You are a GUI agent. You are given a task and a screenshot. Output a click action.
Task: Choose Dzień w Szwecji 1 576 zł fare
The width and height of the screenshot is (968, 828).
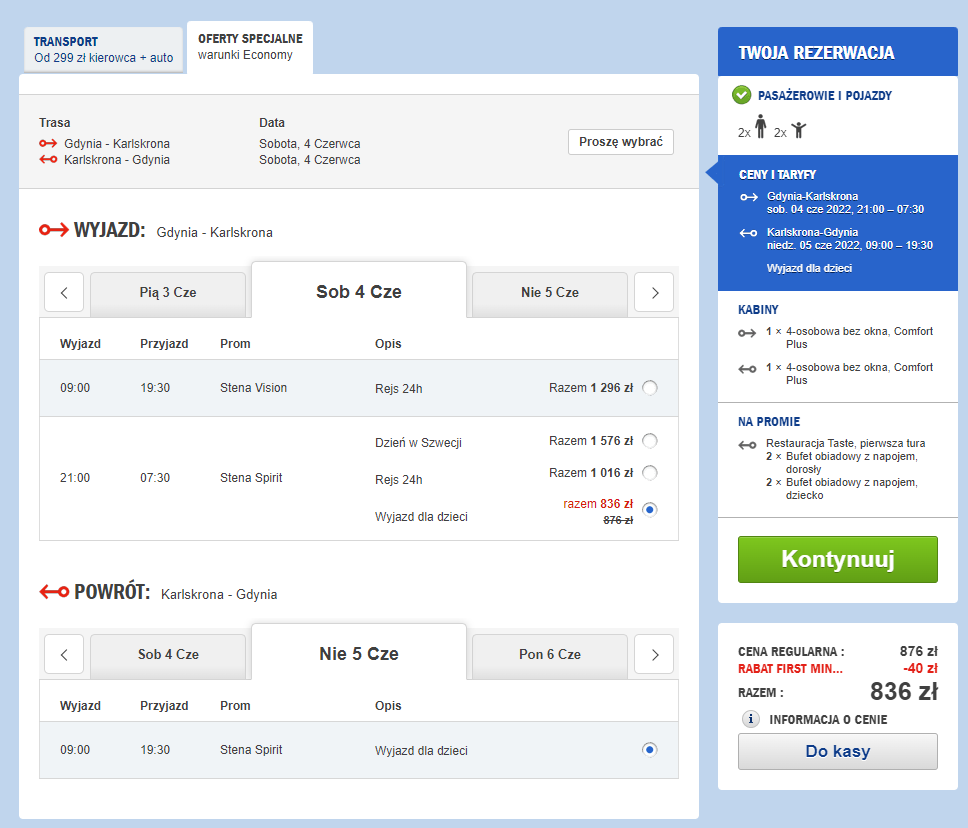tap(650, 441)
